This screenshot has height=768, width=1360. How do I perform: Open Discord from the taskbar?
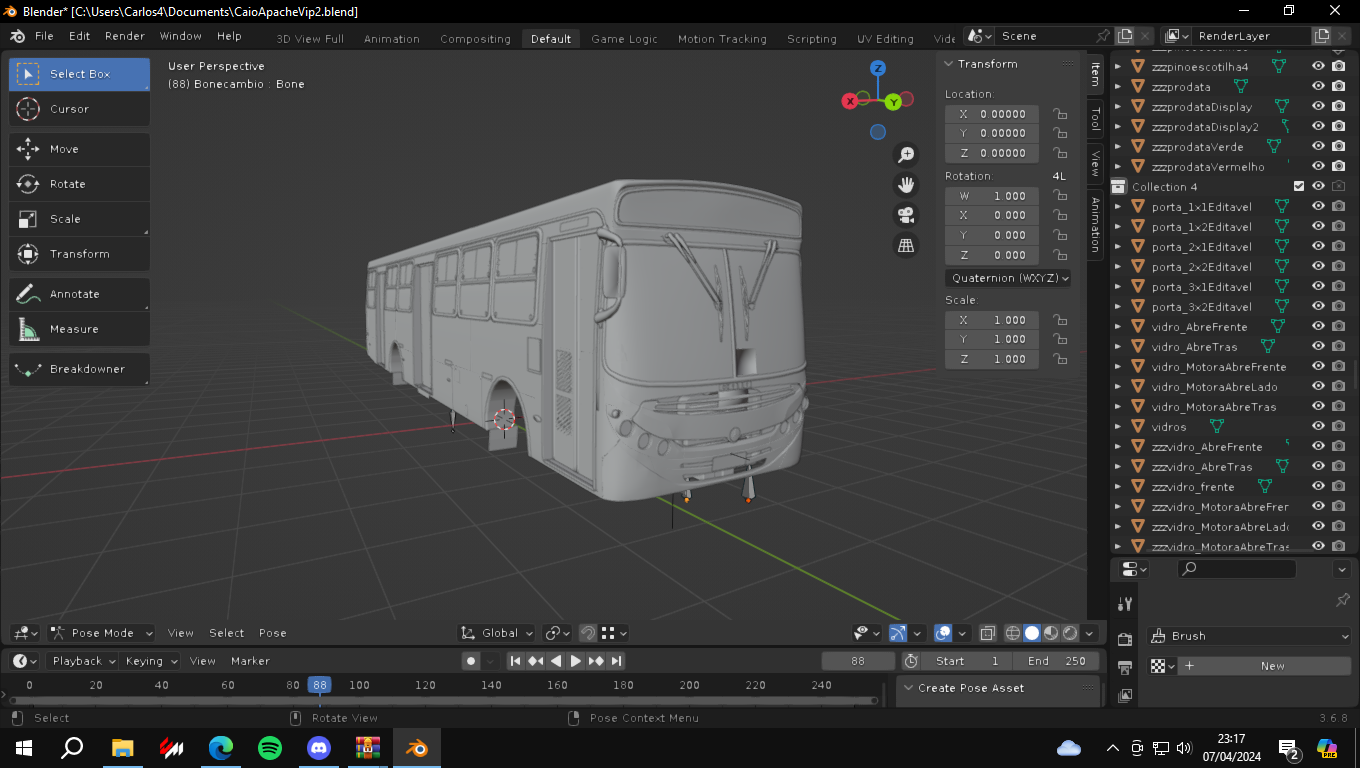click(x=319, y=747)
